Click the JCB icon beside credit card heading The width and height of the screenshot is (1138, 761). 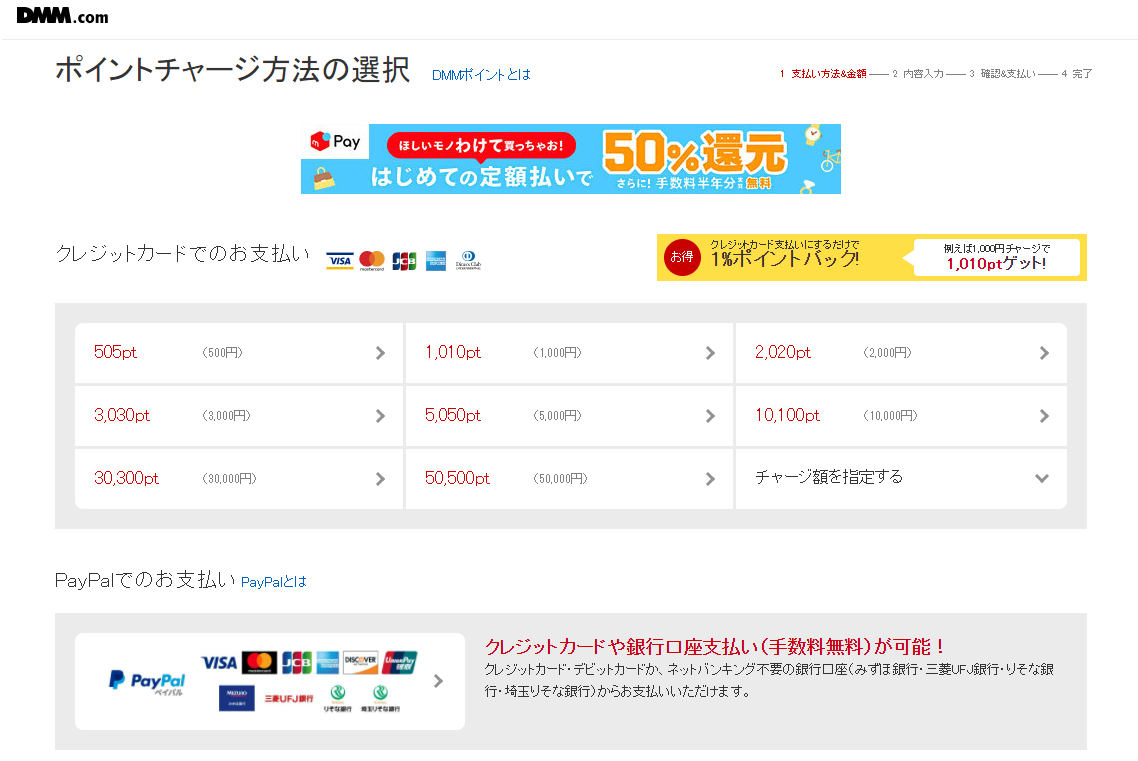(404, 260)
